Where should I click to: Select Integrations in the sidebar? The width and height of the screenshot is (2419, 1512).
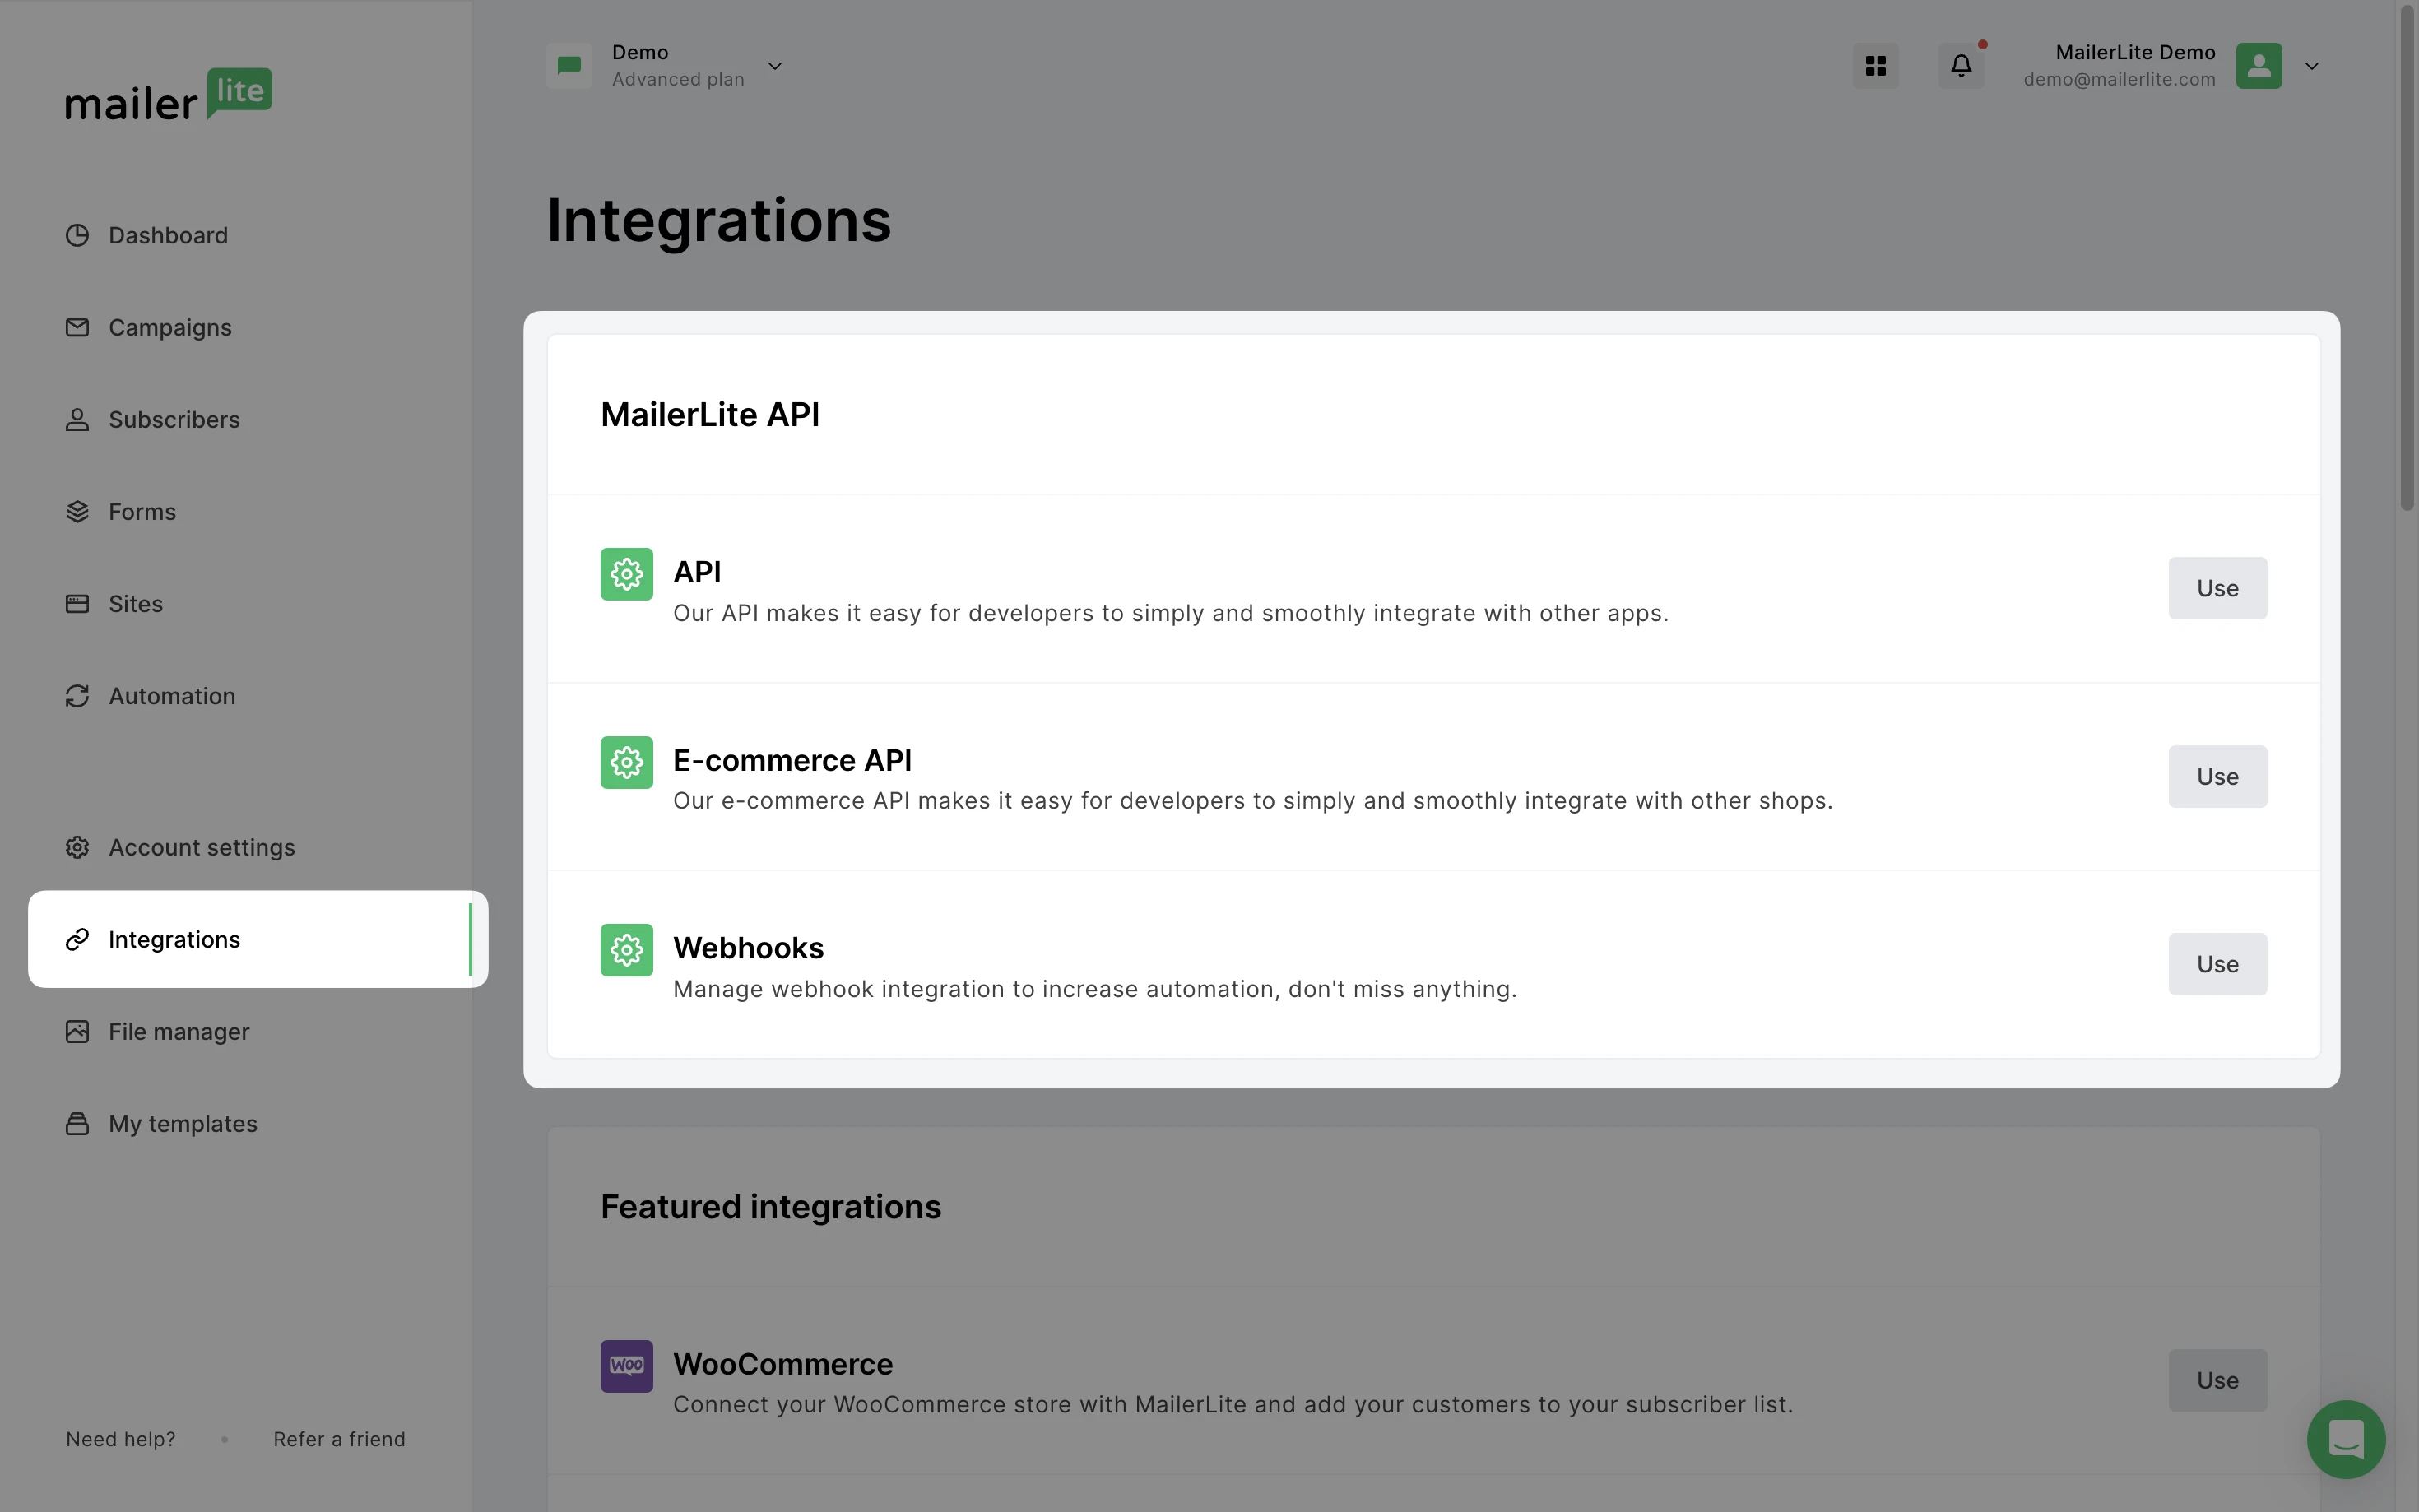(174, 939)
